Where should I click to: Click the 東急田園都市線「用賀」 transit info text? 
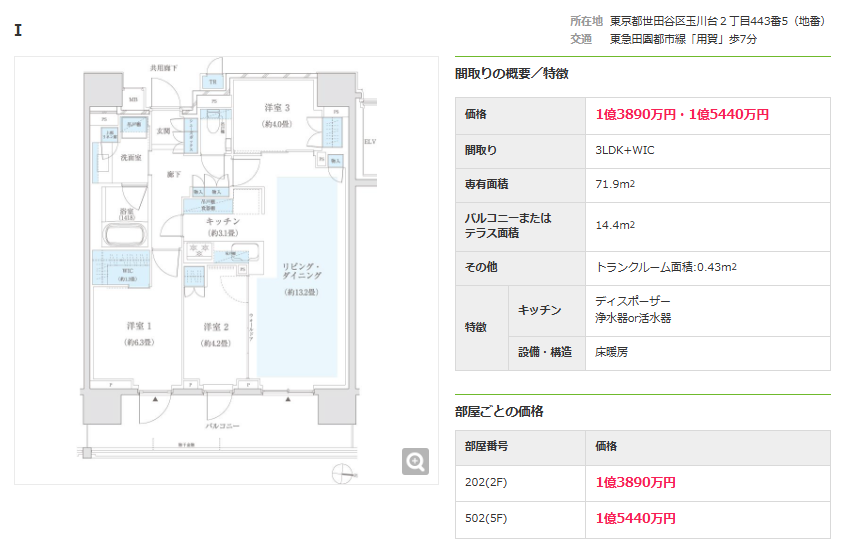point(664,39)
